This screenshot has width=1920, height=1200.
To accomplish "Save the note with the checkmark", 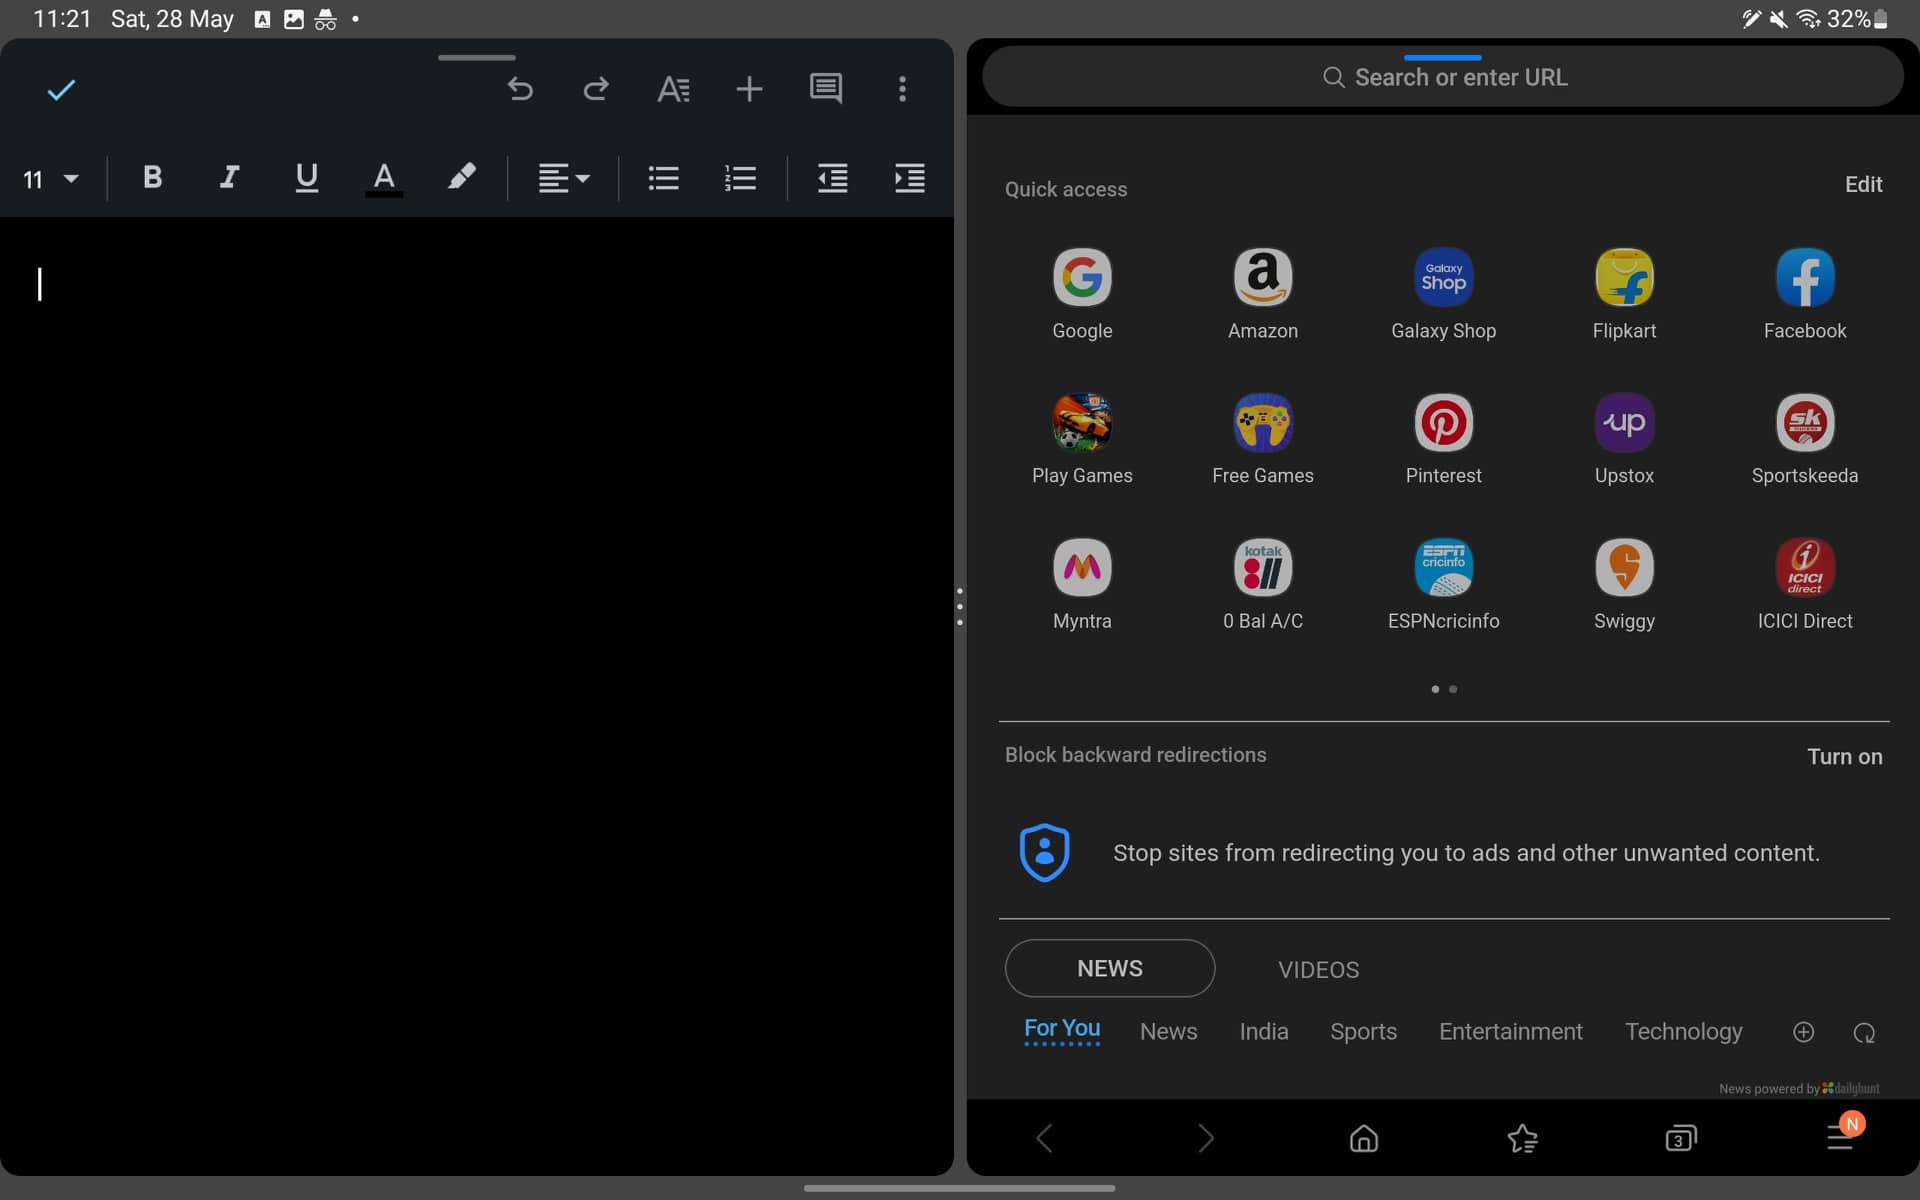I will [60, 90].
